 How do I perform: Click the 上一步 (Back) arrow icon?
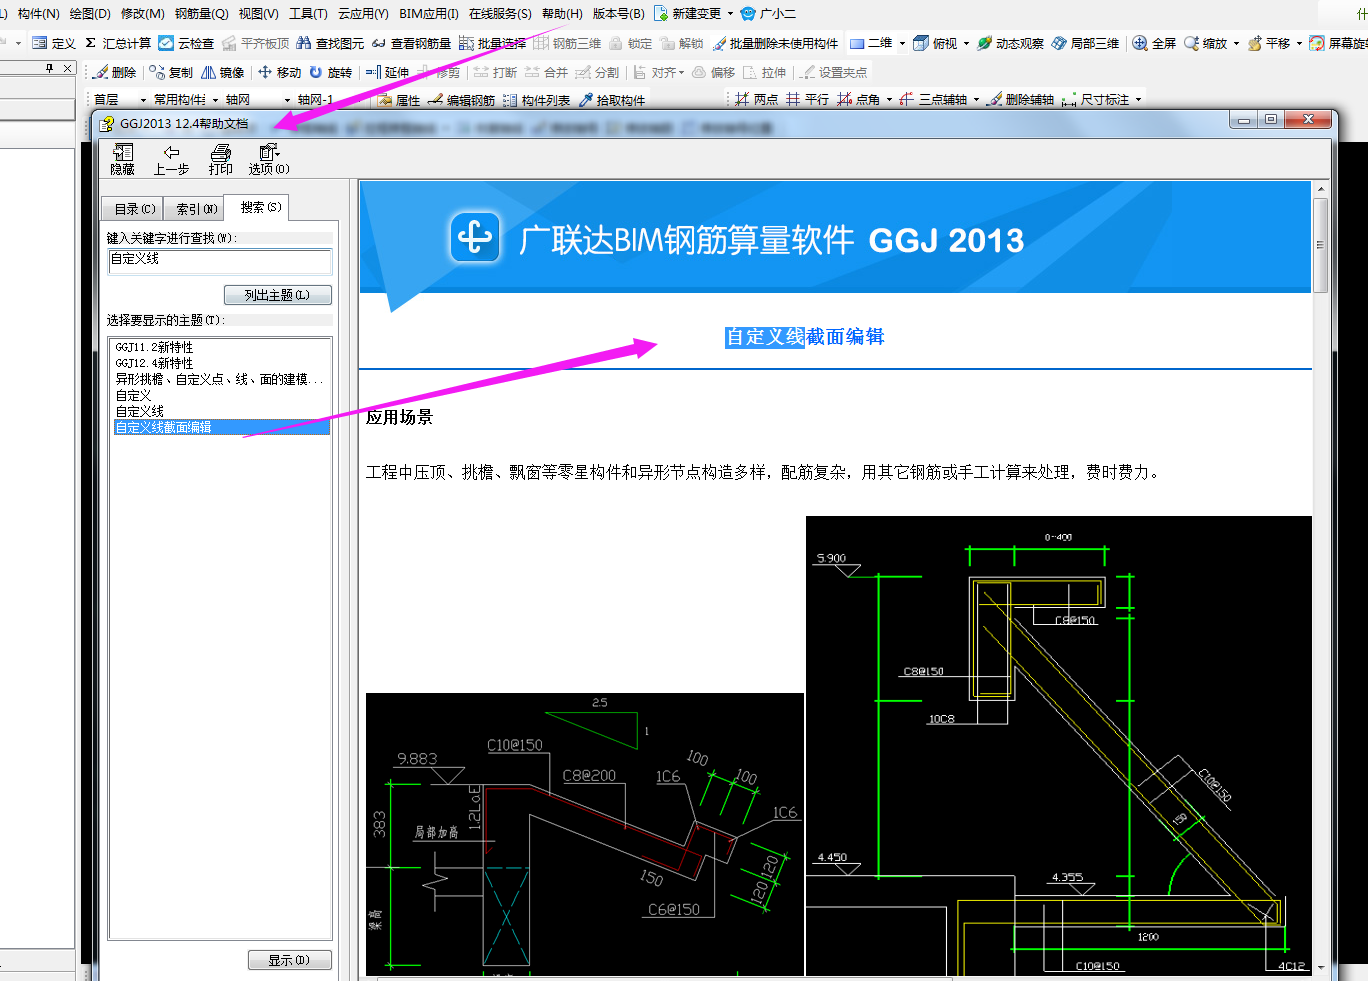coord(171,152)
